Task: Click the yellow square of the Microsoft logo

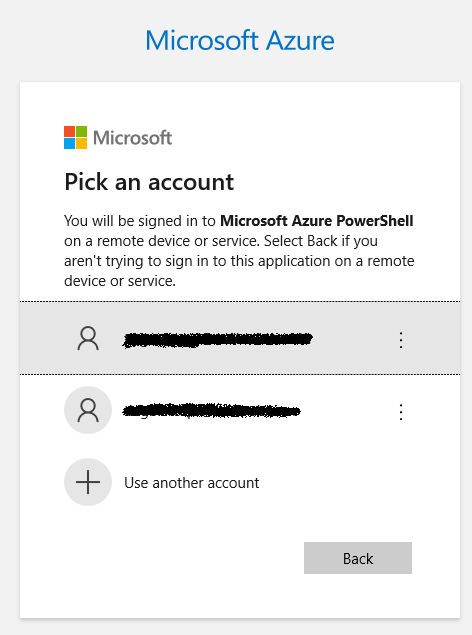Action: point(81,143)
